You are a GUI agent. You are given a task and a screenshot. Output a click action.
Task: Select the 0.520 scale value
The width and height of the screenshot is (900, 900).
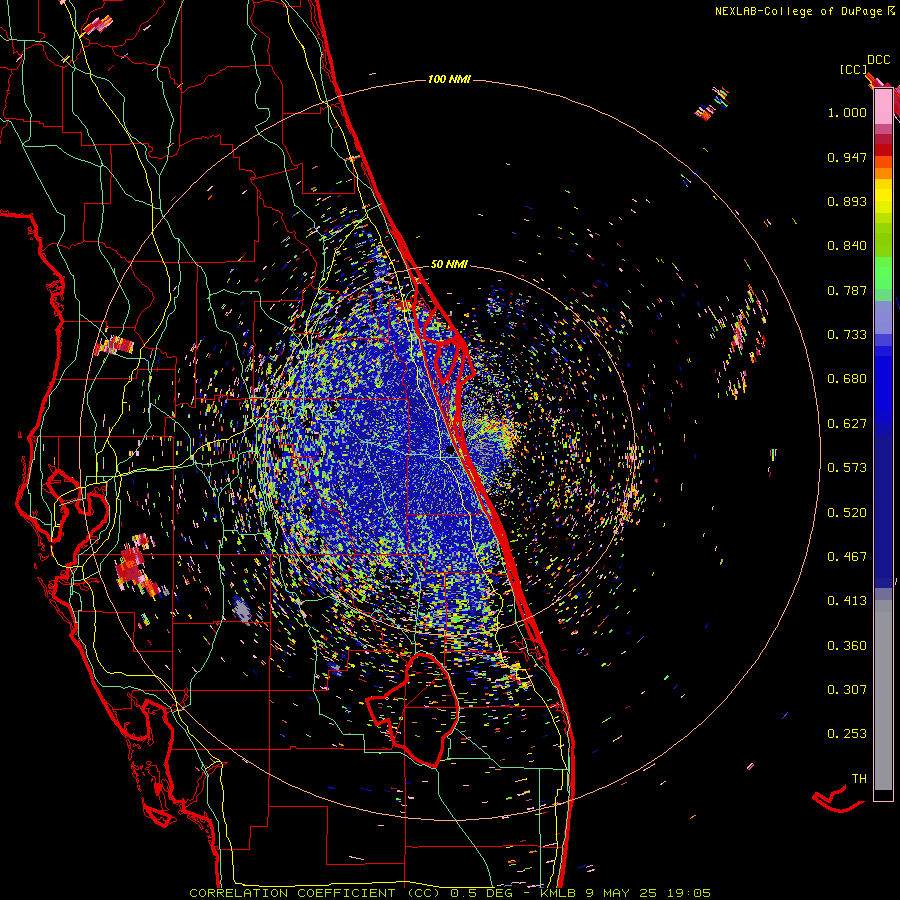(x=847, y=513)
